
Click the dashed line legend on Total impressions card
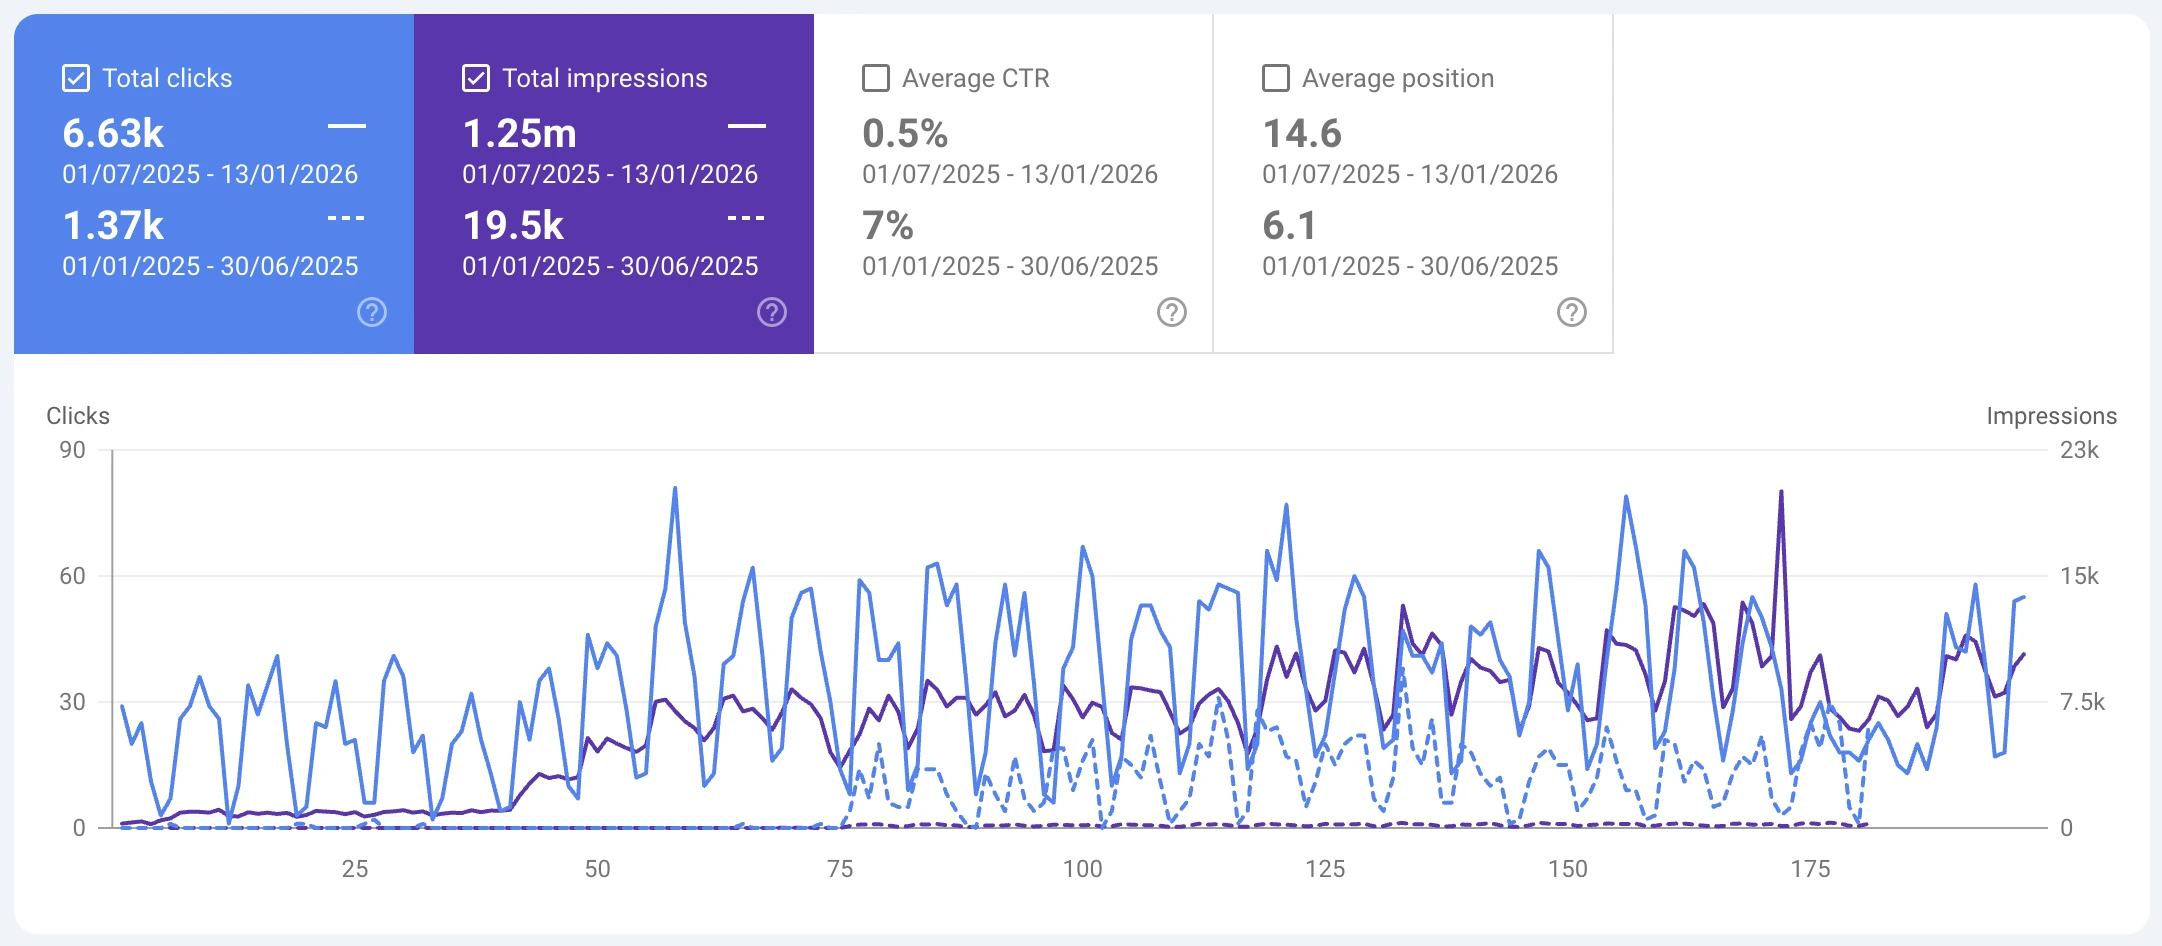[x=746, y=217]
